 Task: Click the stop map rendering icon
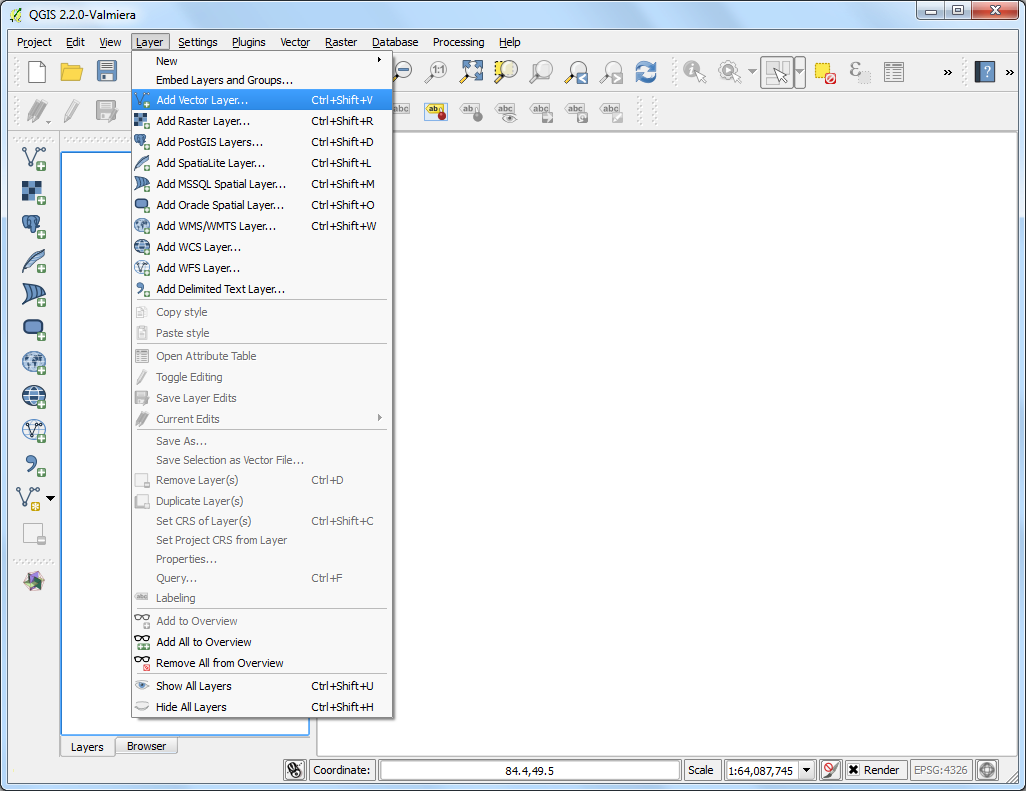[830, 770]
